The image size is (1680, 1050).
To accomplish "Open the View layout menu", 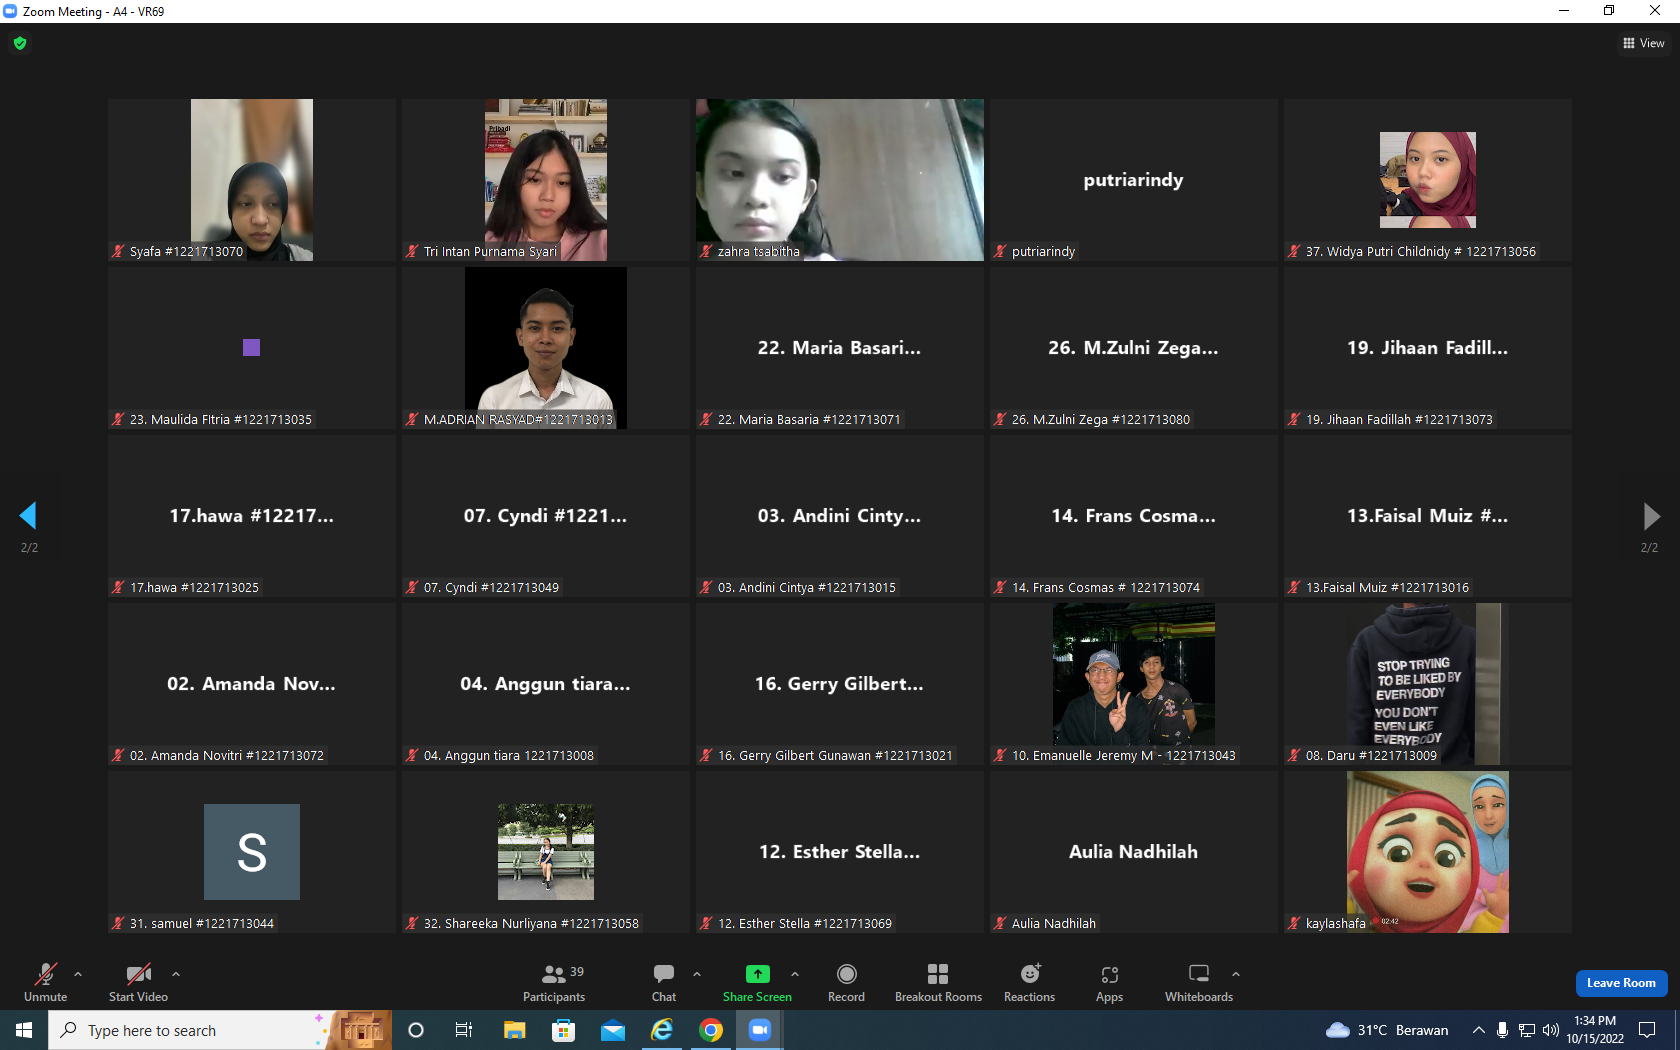I will (x=1643, y=43).
